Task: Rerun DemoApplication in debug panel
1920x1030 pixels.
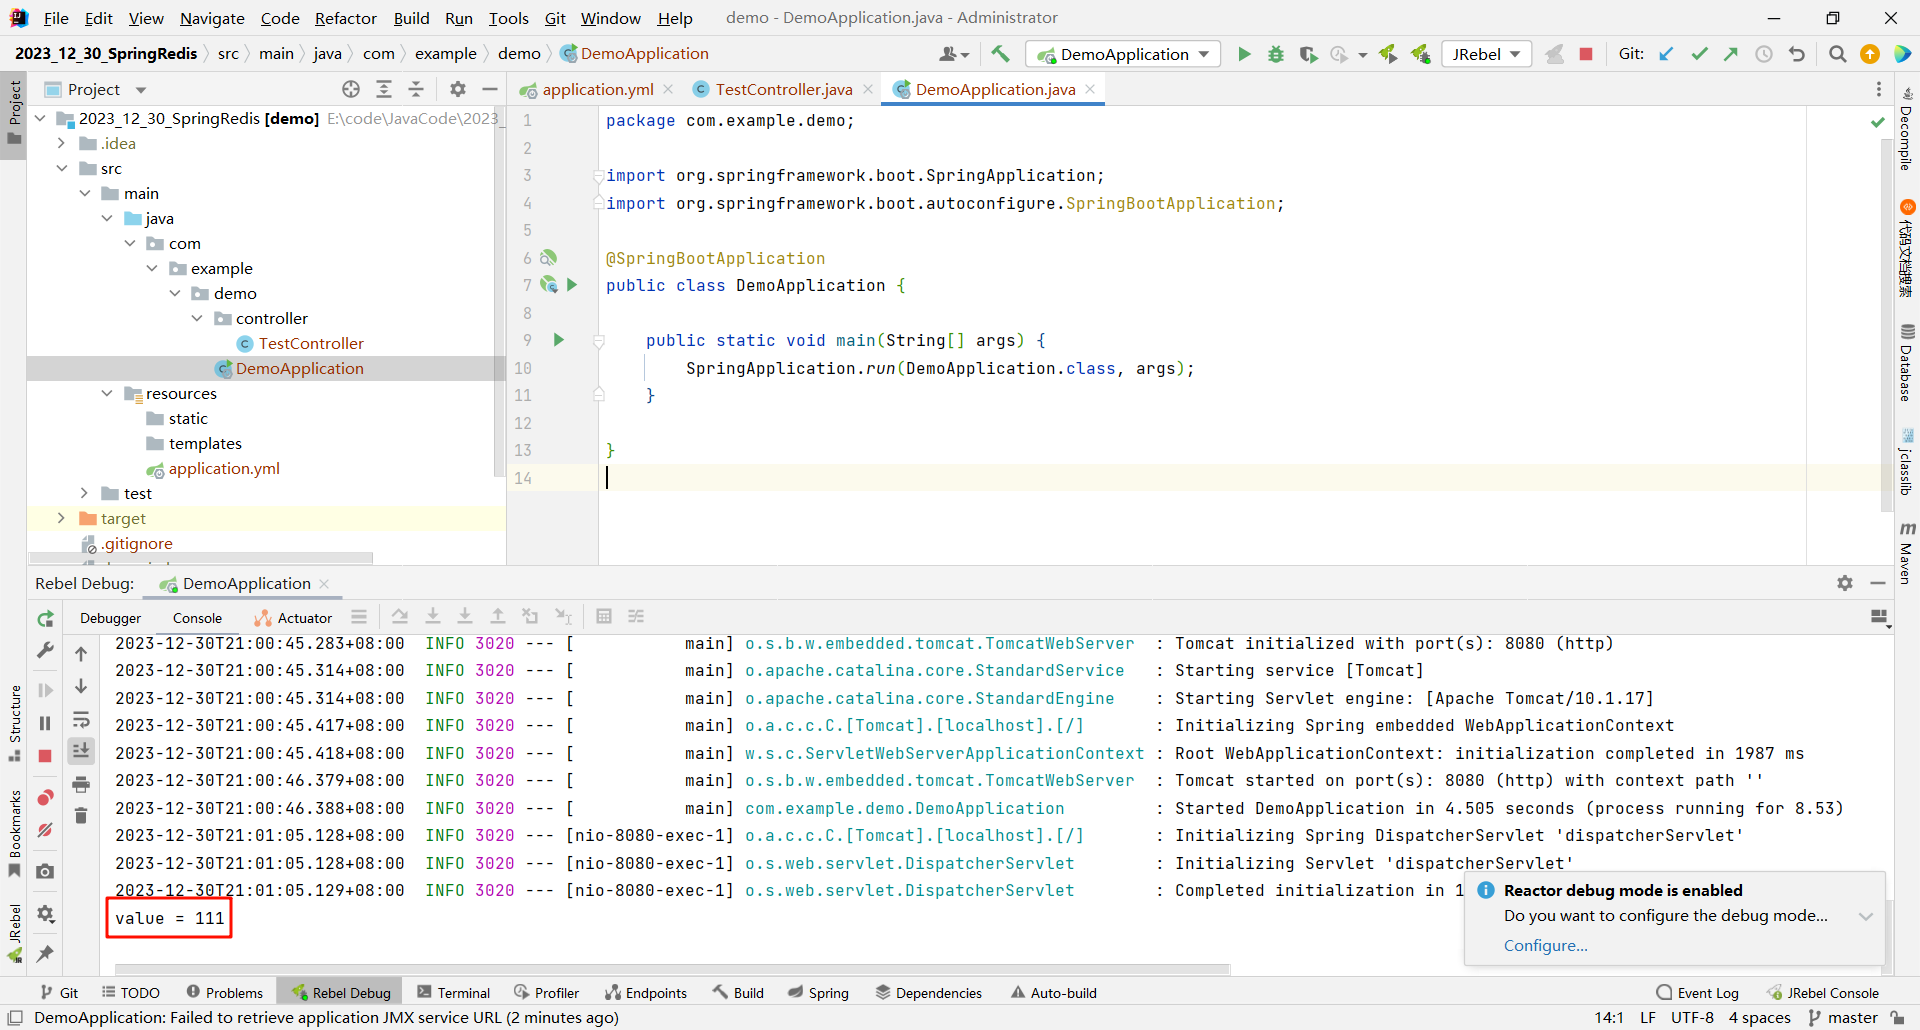Action: pos(45,619)
